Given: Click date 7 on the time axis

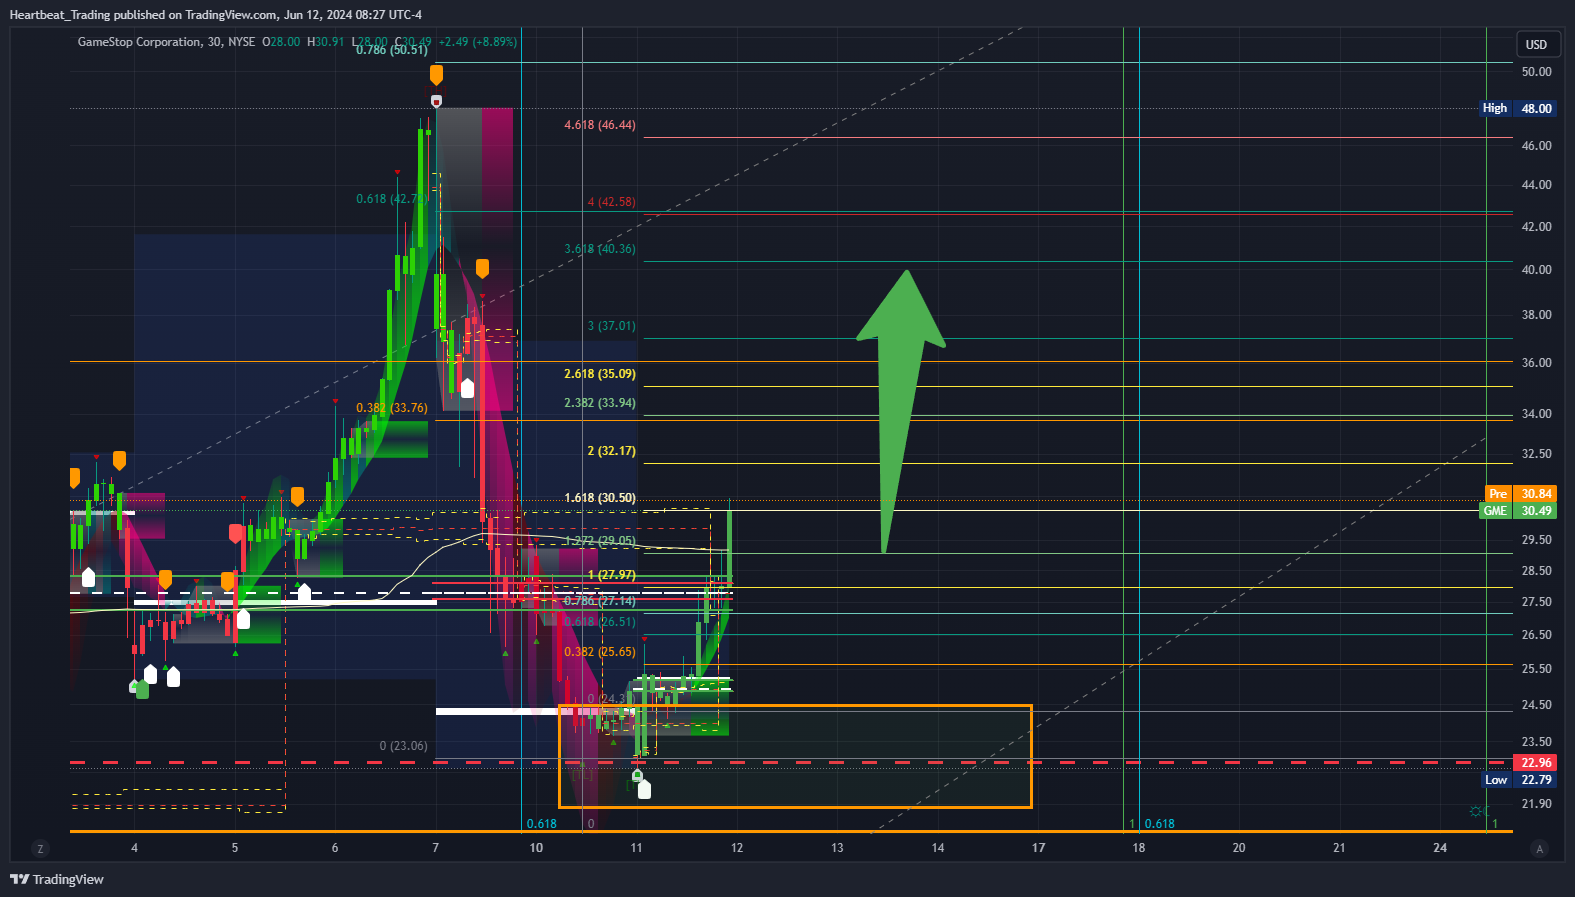Looking at the screenshot, I should pyautogui.click(x=435, y=848).
